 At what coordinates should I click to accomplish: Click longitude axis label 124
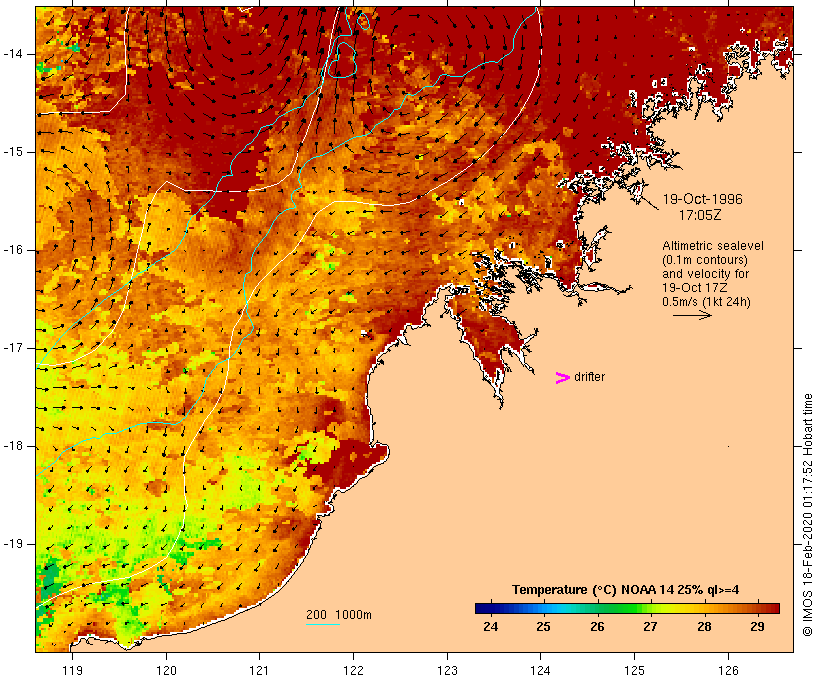[x=540, y=670]
